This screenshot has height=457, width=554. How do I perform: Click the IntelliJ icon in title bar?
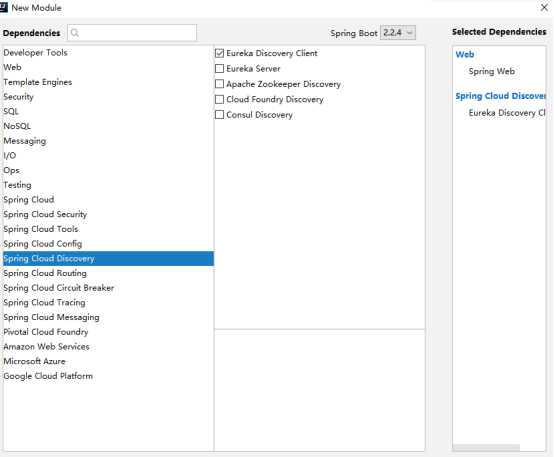click(x=4, y=7)
